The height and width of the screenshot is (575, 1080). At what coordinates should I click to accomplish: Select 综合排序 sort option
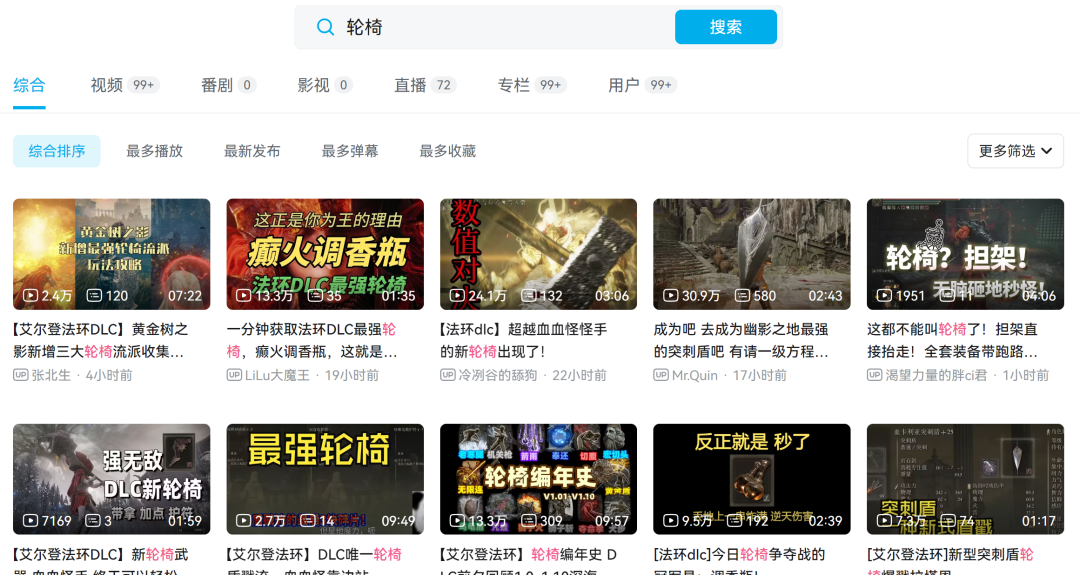[x=56, y=151]
